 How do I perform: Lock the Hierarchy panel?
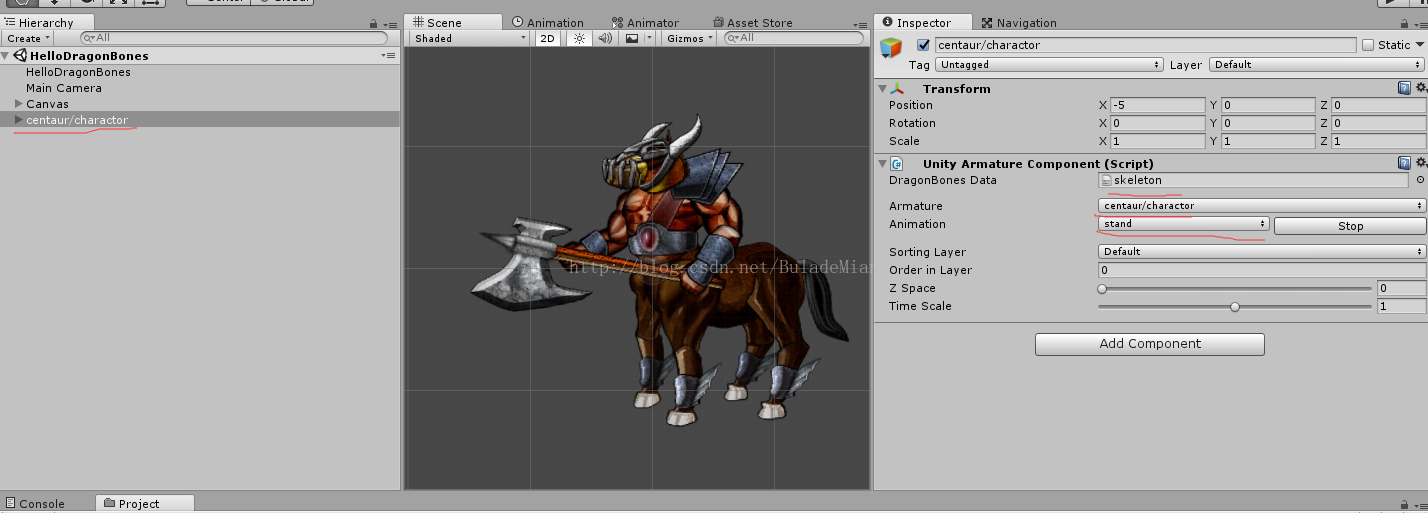coord(373,24)
